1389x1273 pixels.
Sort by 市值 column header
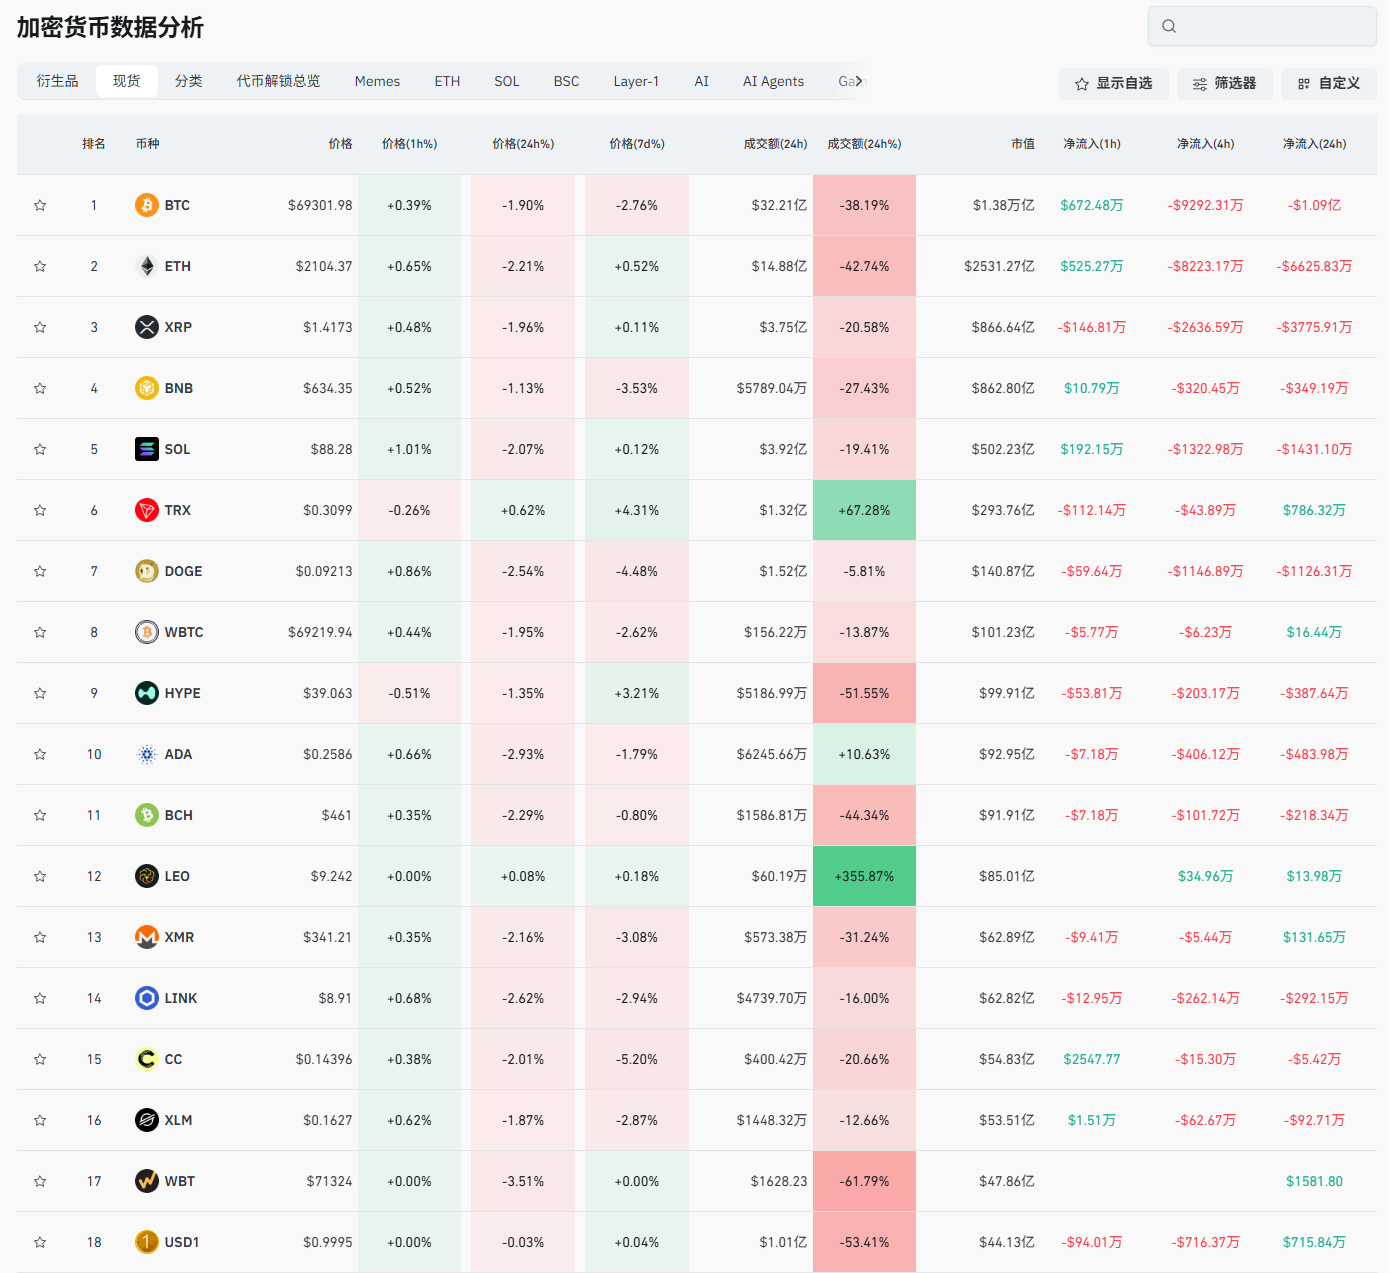pyautogui.click(x=1022, y=144)
